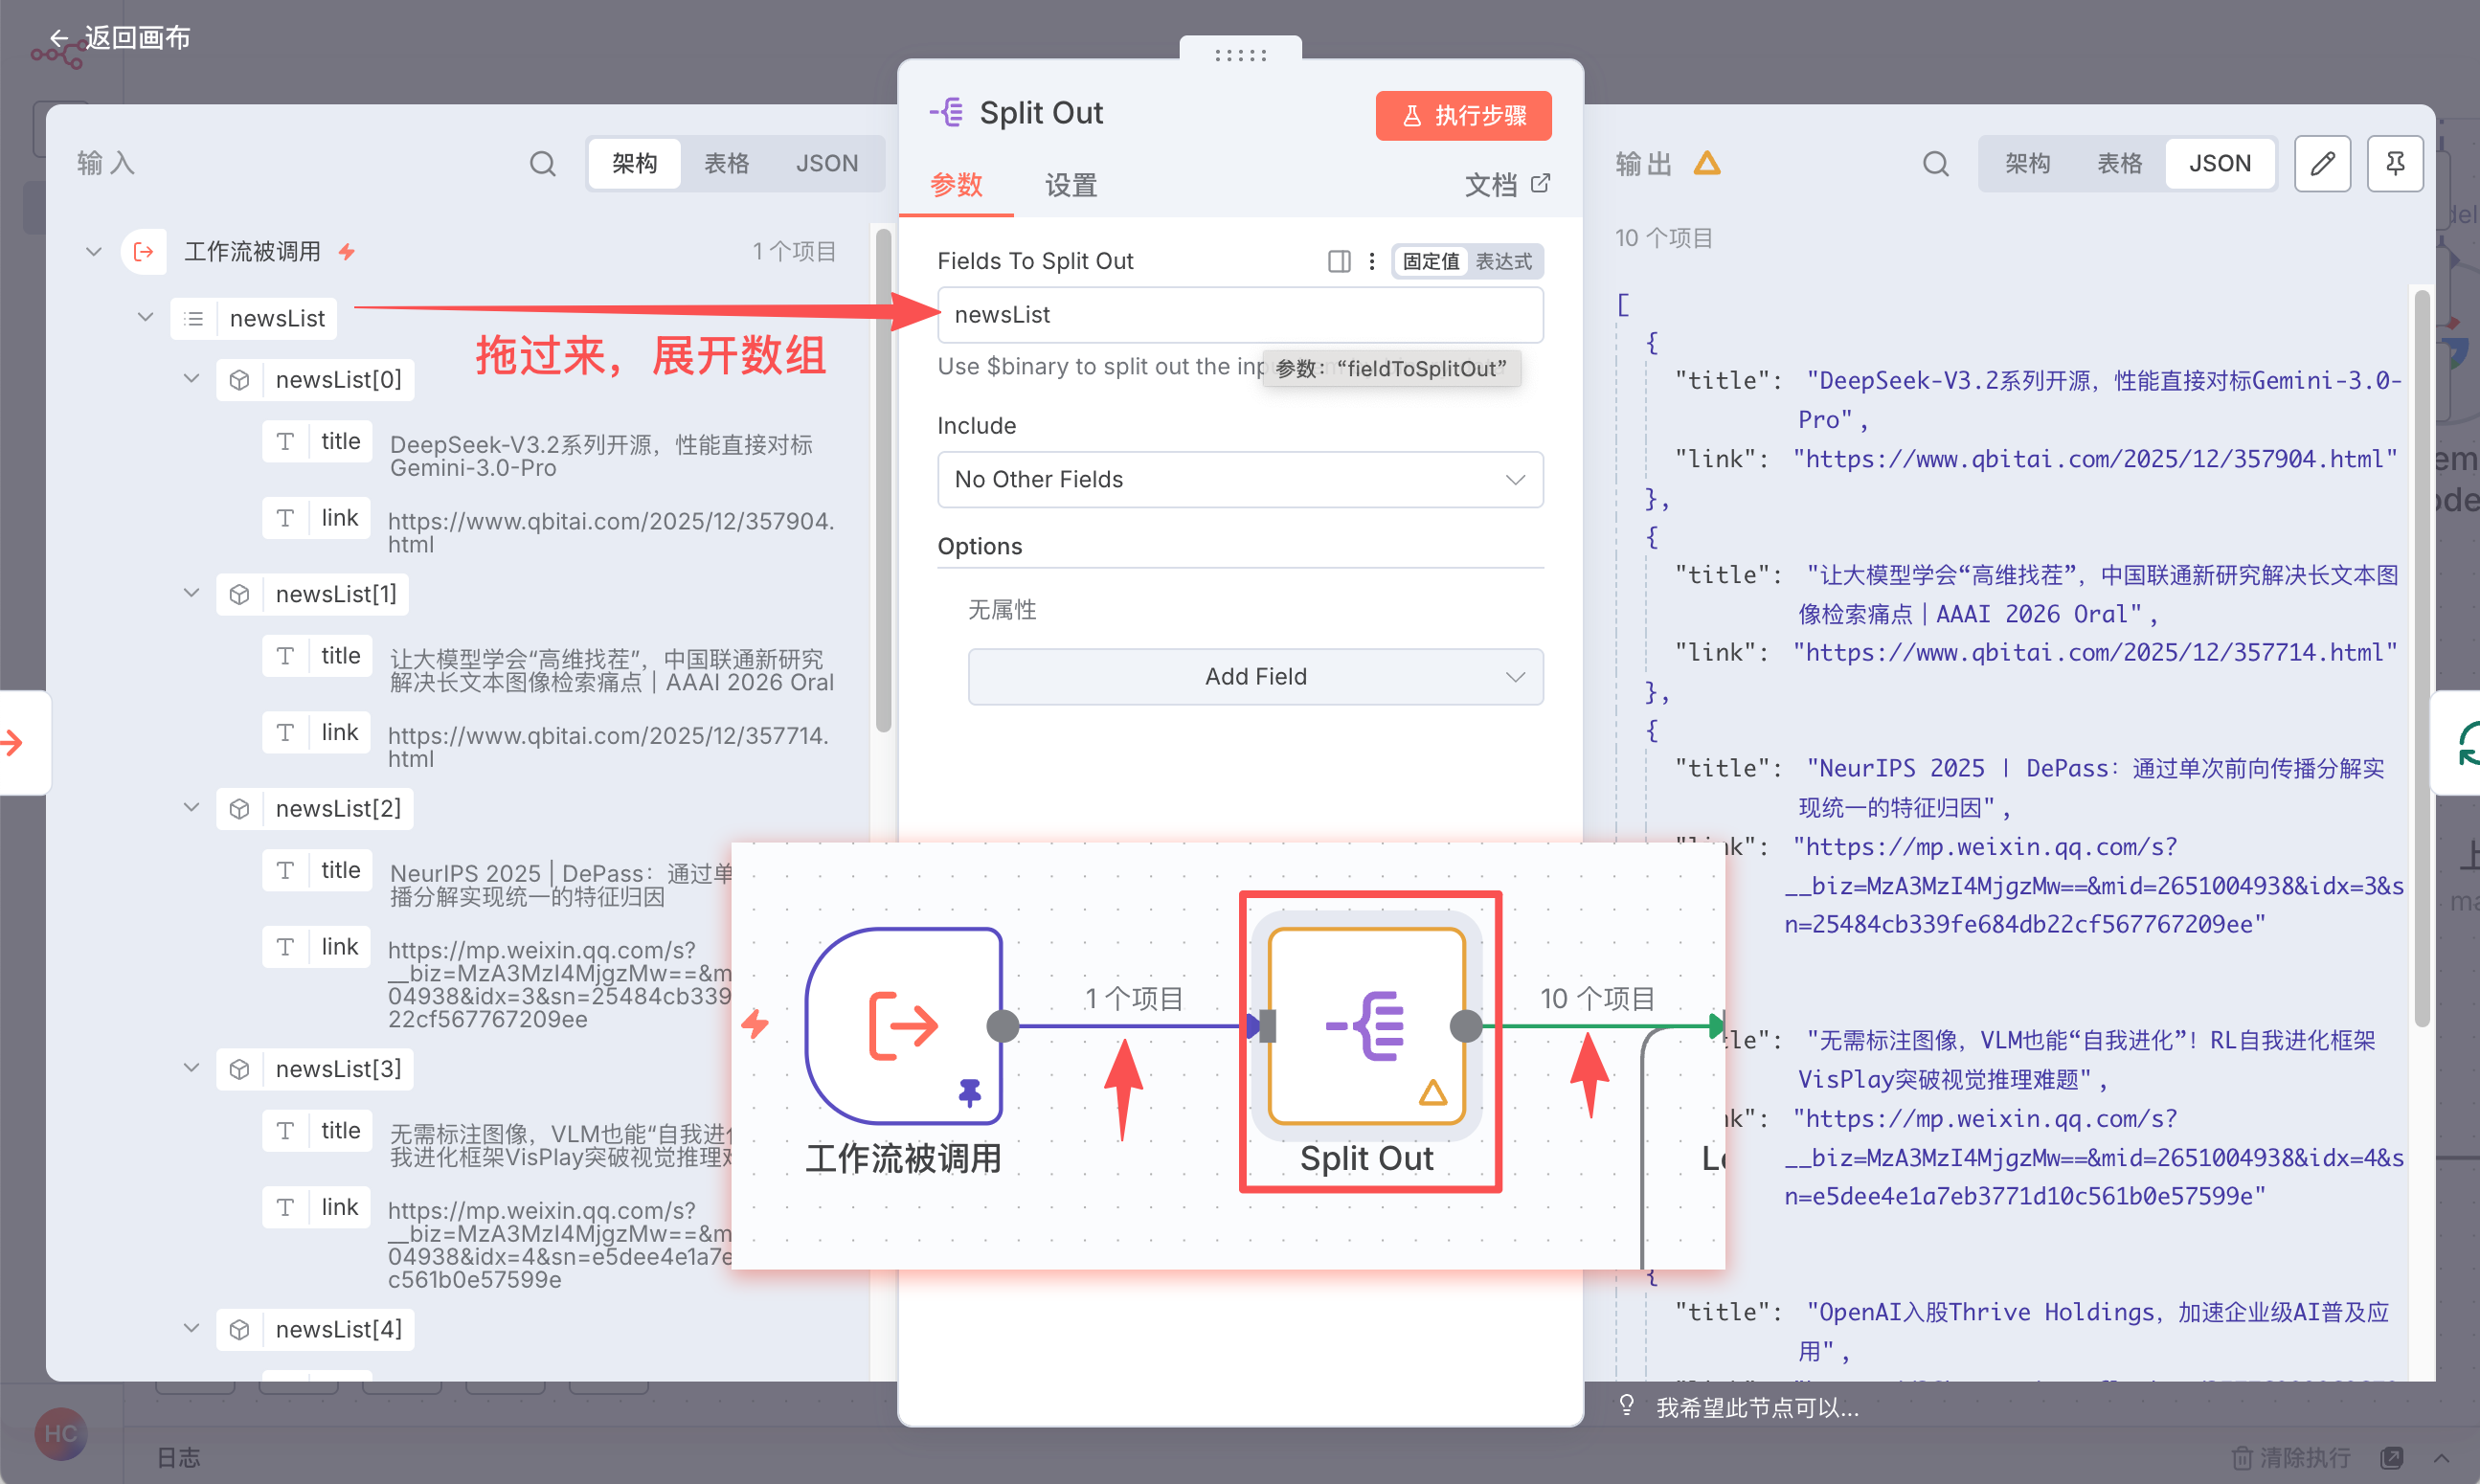The image size is (2480, 1484).
Task: Click the pin output data icon
Action: click(x=2395, y=163)
